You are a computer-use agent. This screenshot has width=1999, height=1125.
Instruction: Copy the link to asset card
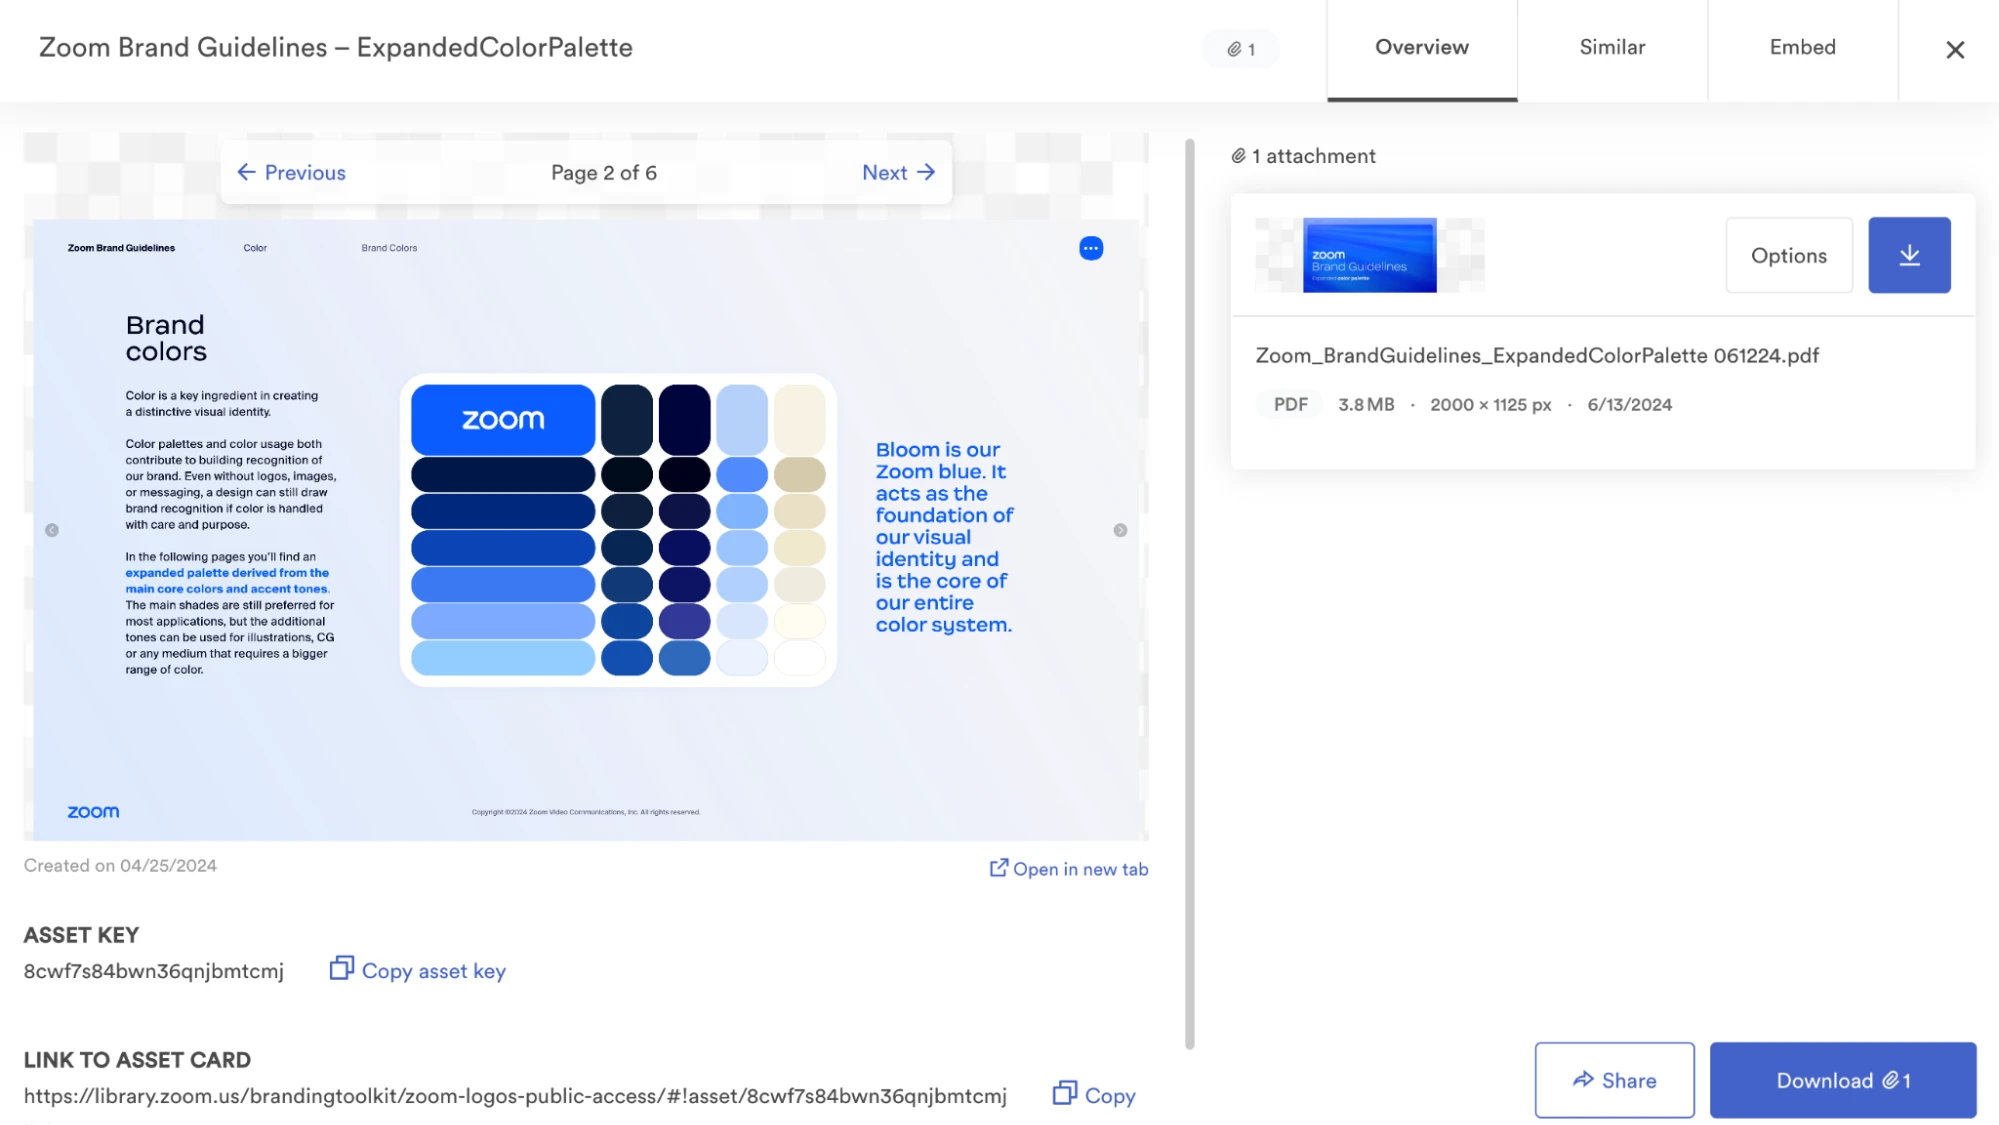click(x=1094, y=1095)
